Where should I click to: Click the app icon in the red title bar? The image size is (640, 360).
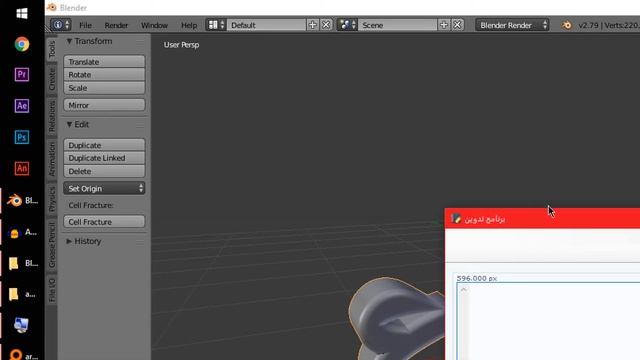(x=456, y=219)
